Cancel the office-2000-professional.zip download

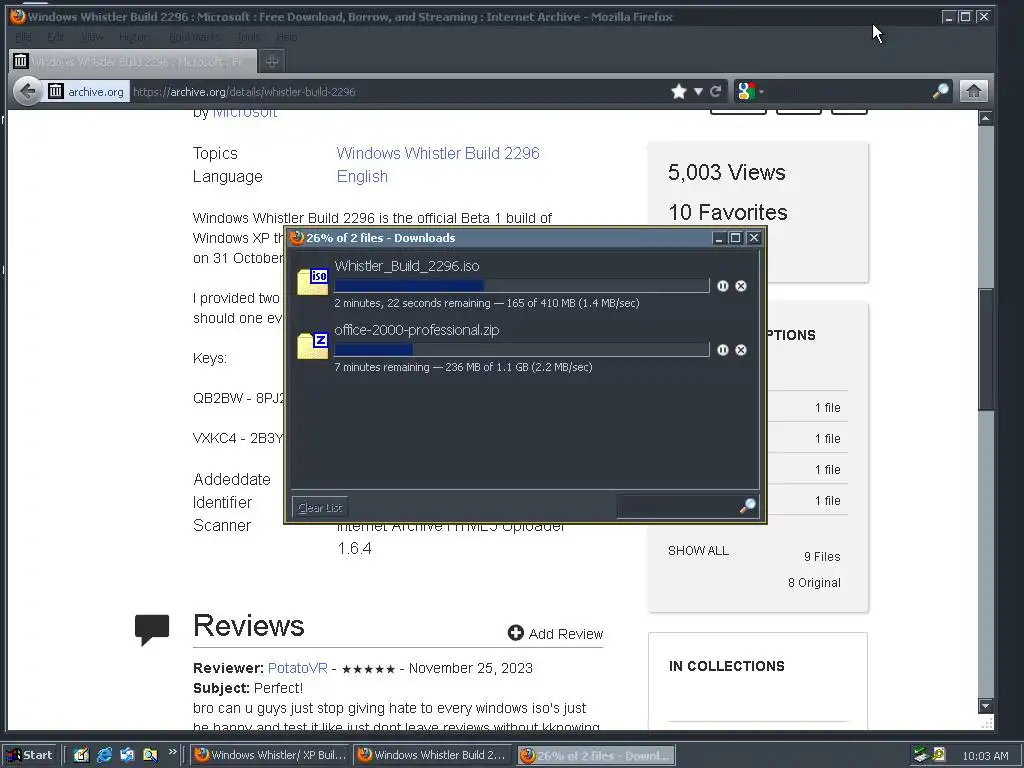(x=741, y=350)
